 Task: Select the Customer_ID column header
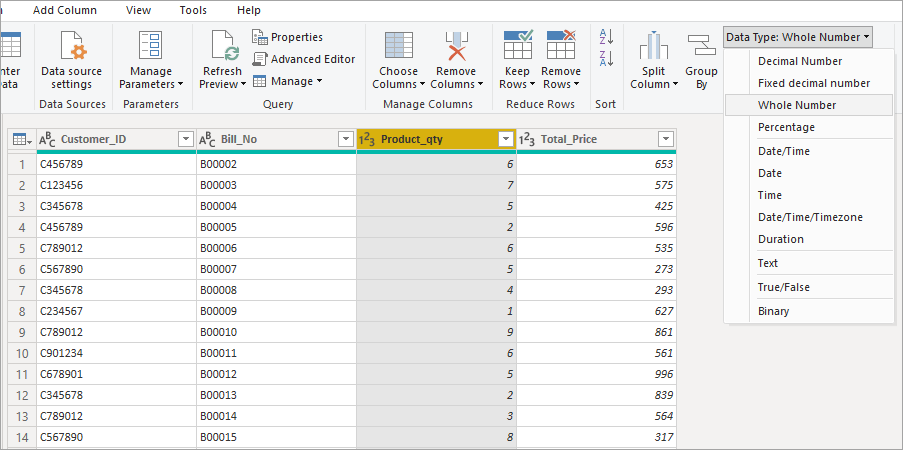click(116, 139)
